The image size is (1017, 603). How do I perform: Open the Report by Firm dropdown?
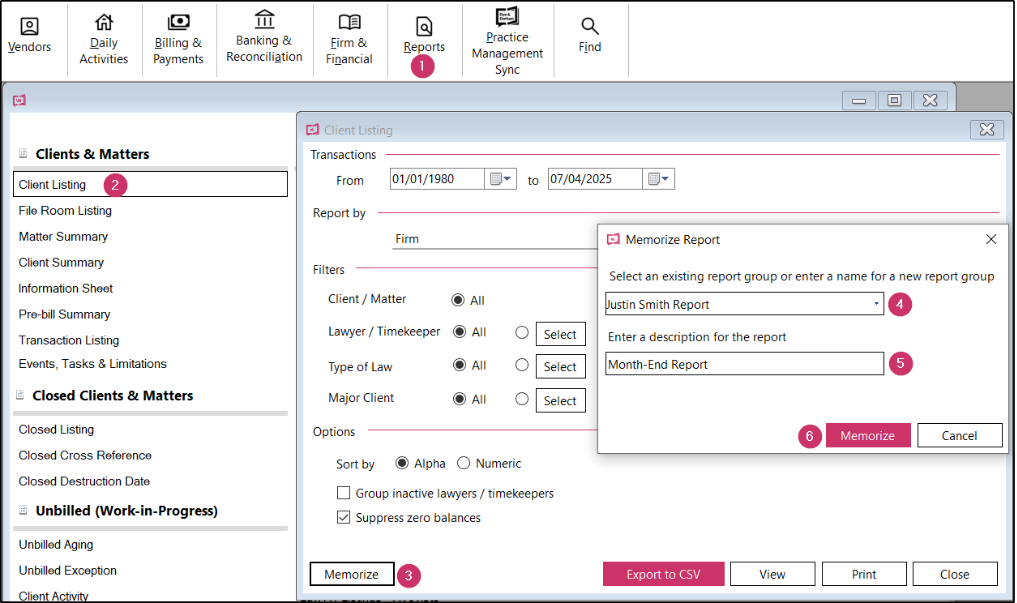(x=495, y=239)
